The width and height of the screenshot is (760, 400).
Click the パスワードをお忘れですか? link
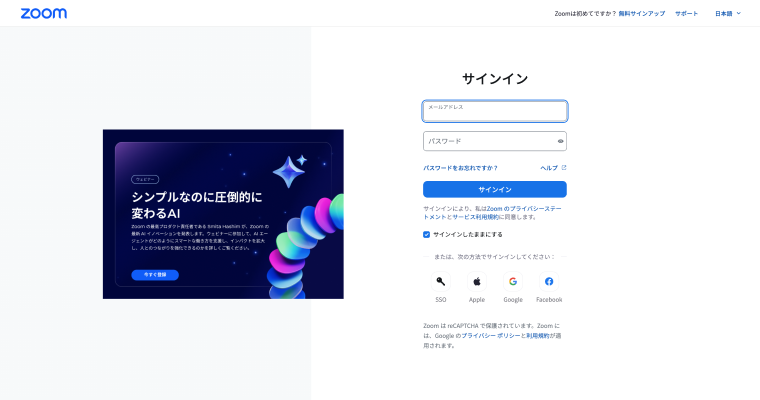(x=460, y=168)
